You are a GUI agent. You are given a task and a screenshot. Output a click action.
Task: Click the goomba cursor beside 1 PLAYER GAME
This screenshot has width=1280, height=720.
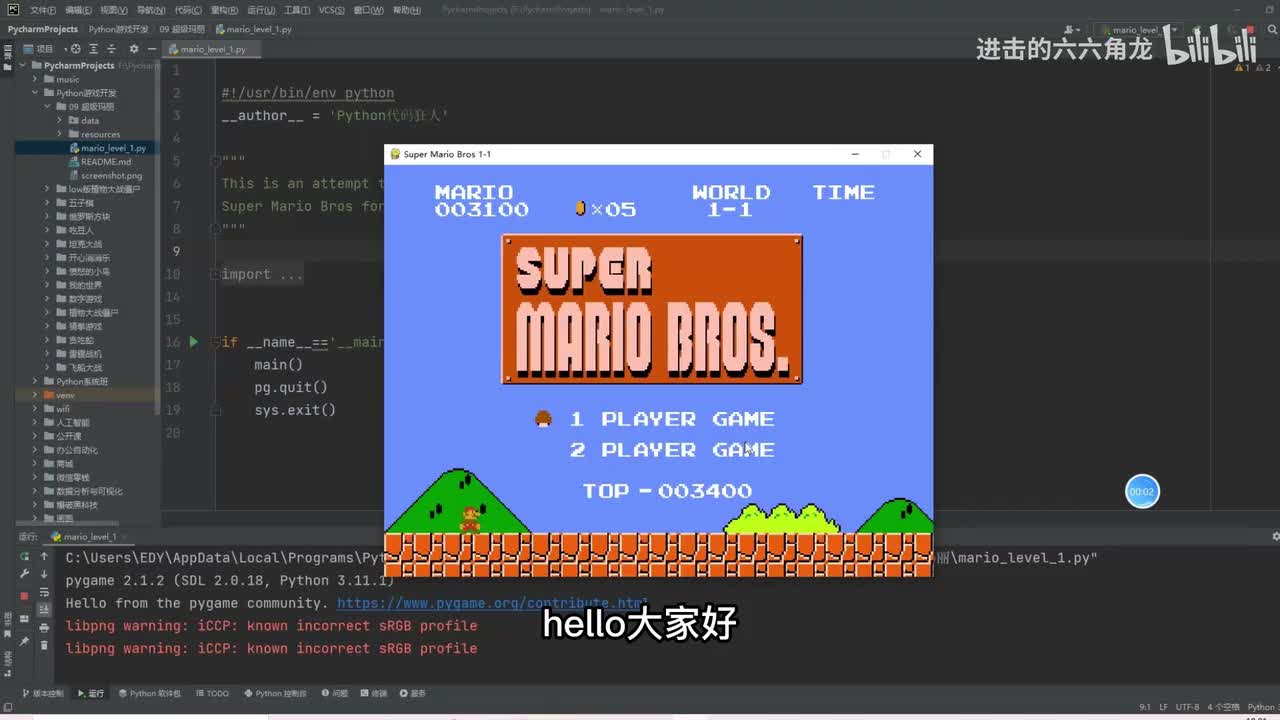coord(543,419)
